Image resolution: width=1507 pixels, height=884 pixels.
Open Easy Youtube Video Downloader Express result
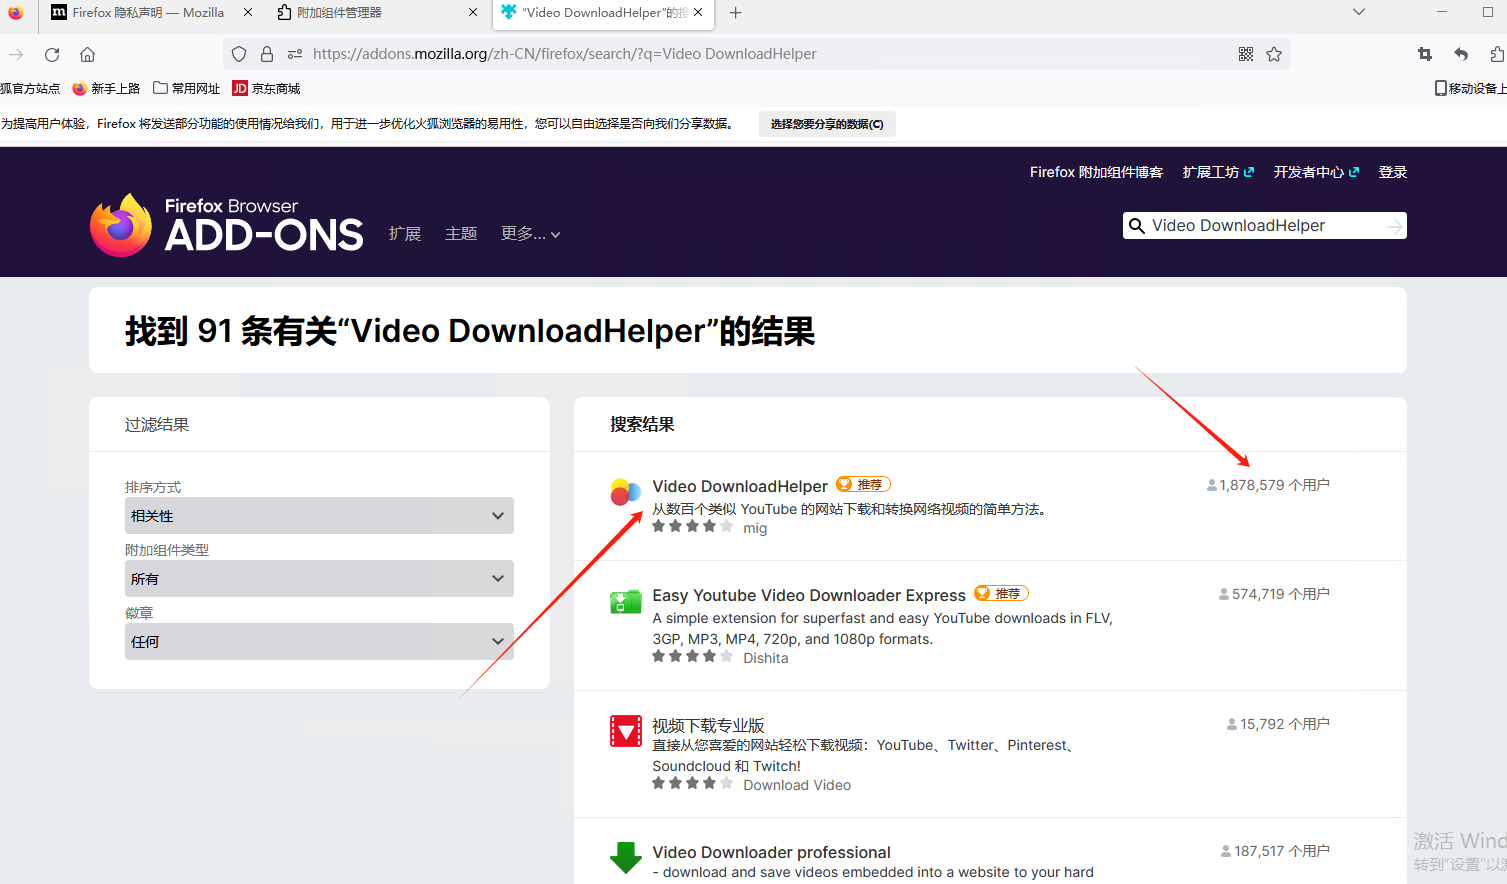pos(809,595)
